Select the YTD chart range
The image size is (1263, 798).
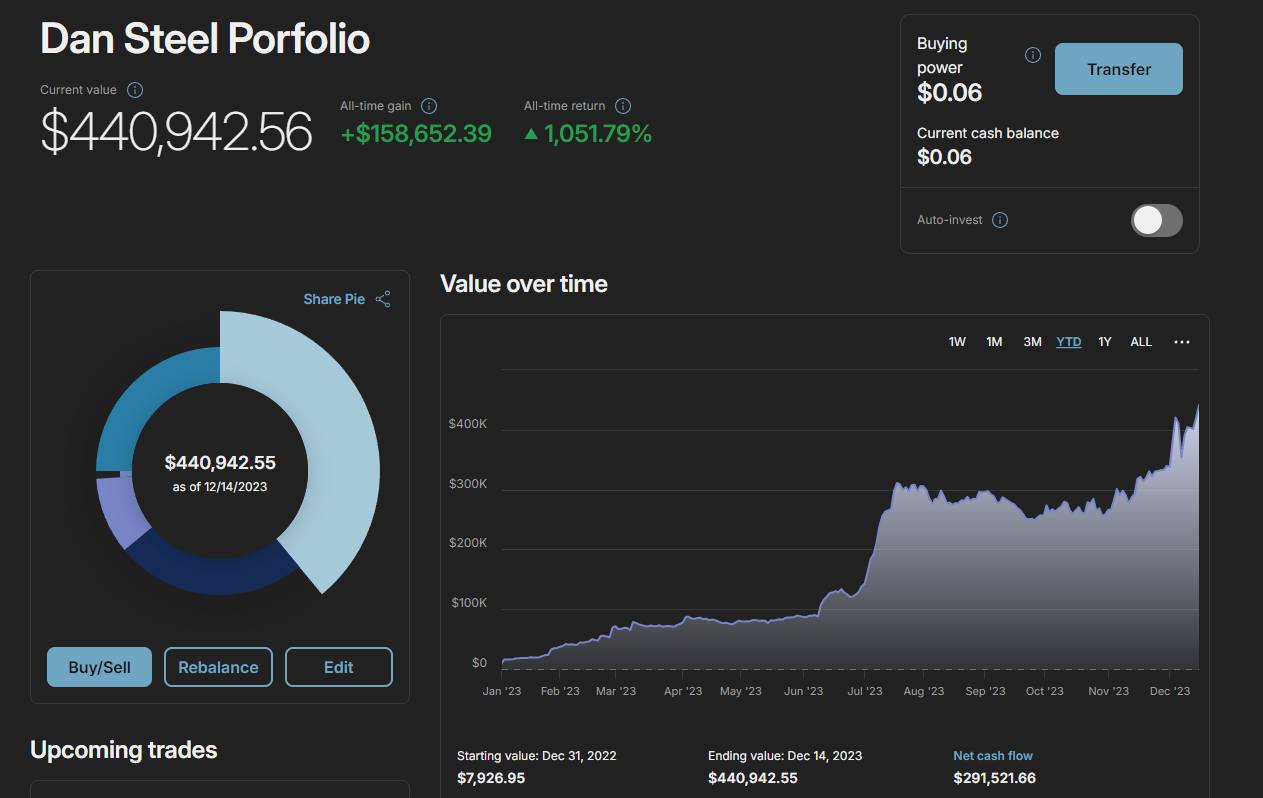pyautogui.click(x=1068, y=342)
